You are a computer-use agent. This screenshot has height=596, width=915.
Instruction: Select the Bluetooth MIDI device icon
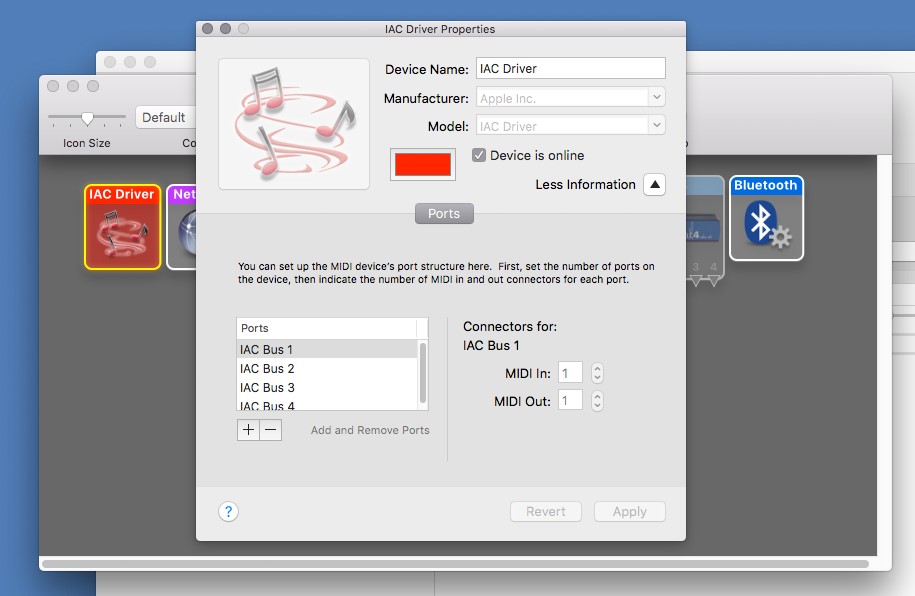[766, 217]
